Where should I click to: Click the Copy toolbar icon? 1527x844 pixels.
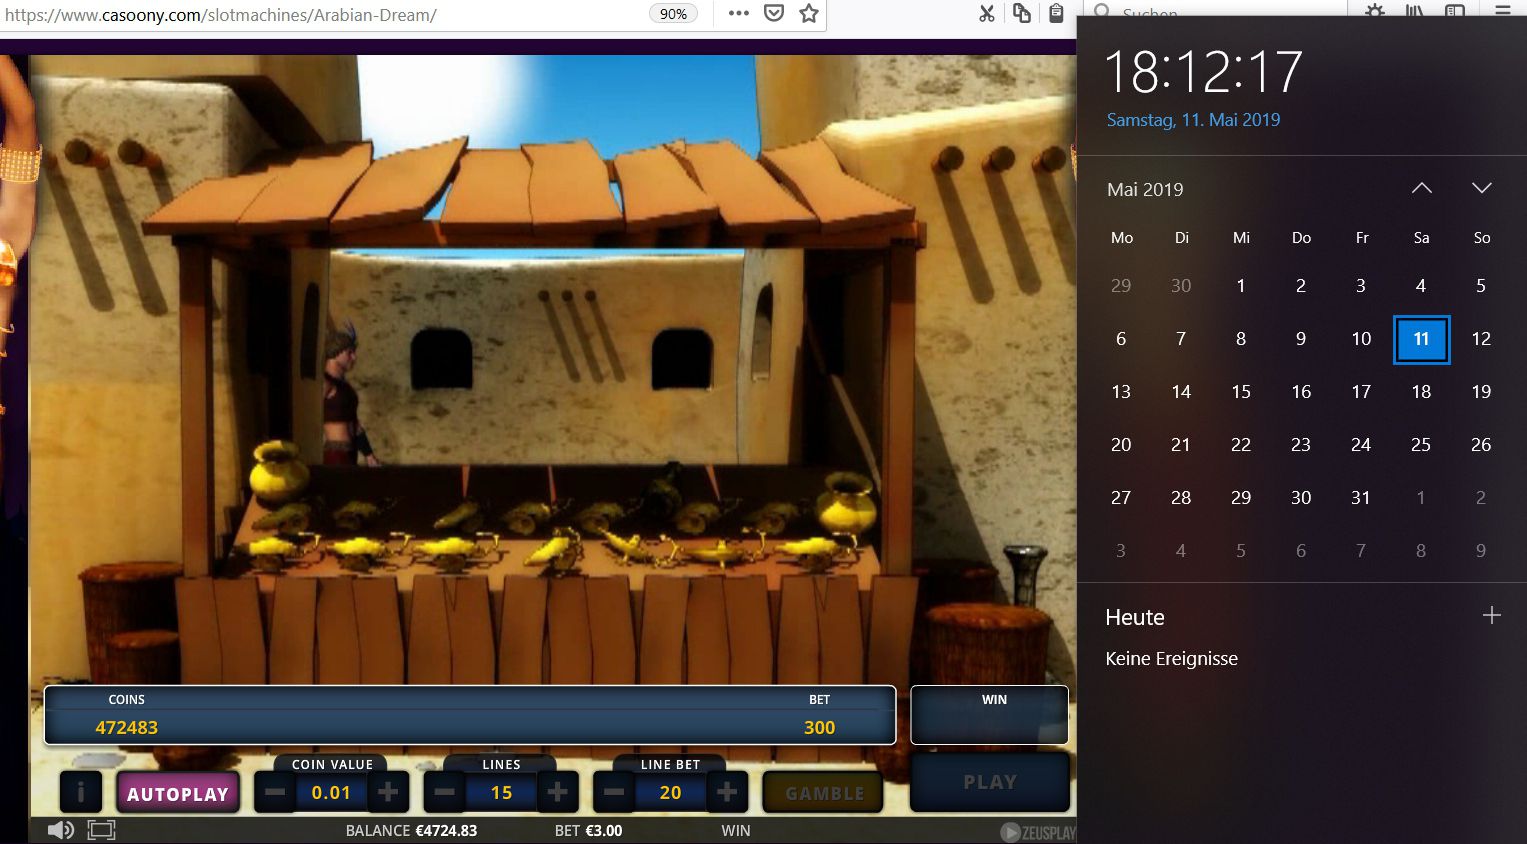1022,13
